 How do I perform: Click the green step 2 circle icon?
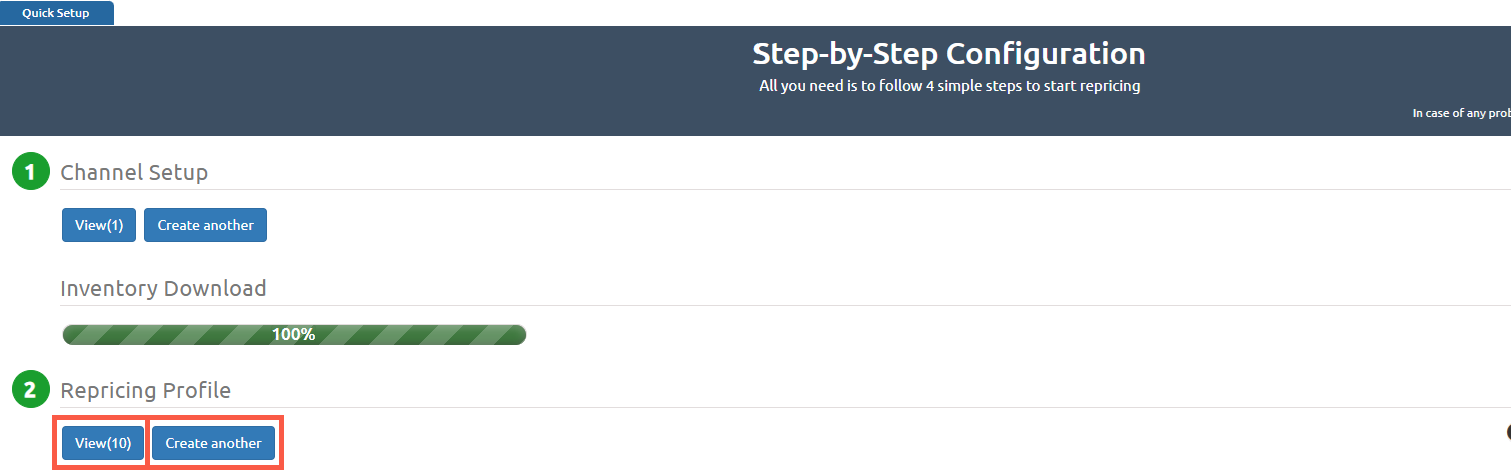pyautogui.click(x=30, y=390)
